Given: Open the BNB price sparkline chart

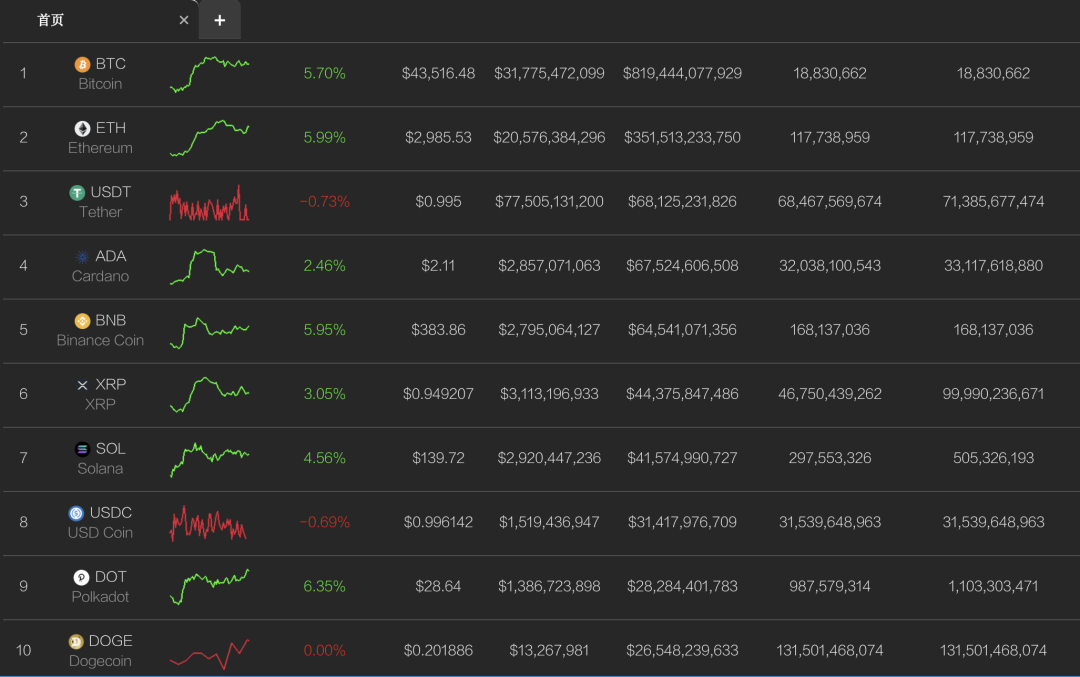Looking at the screenshot, I should [209, 331].
